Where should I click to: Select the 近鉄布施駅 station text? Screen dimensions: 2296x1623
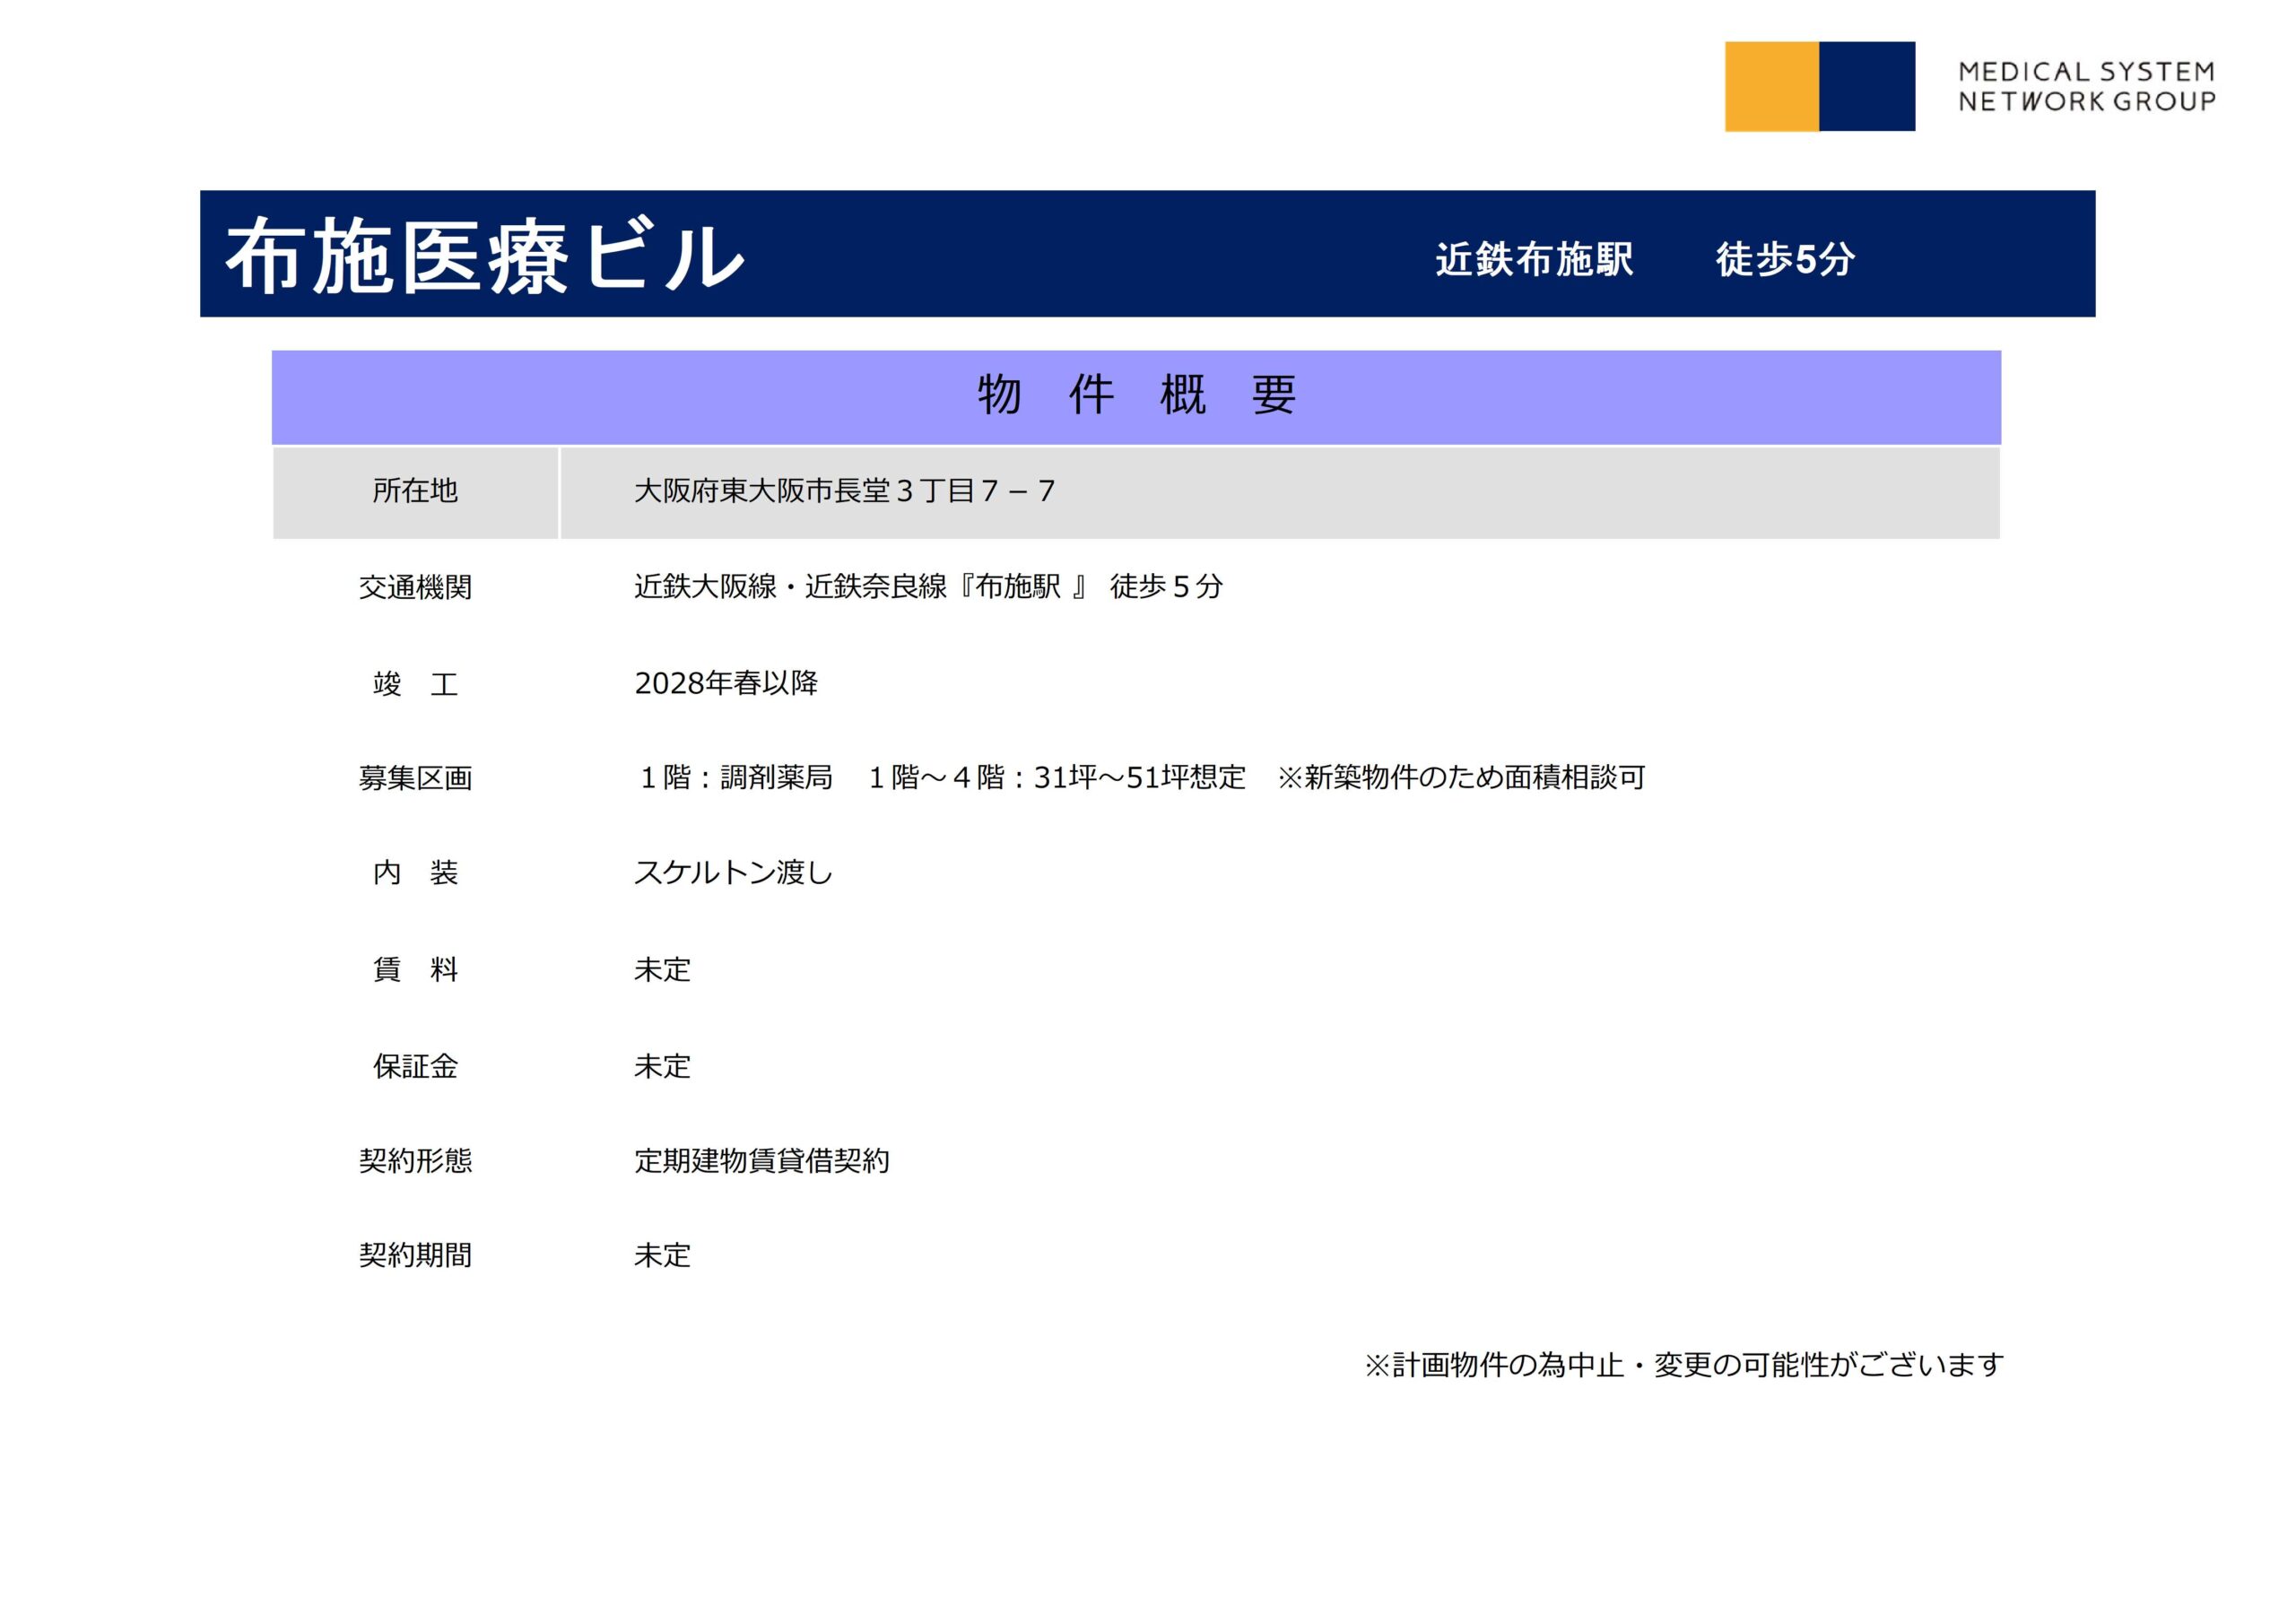[x=1534, y=259]
